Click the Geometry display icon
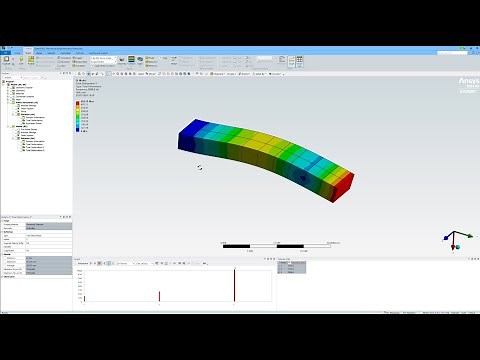 [x=122, y=60]
